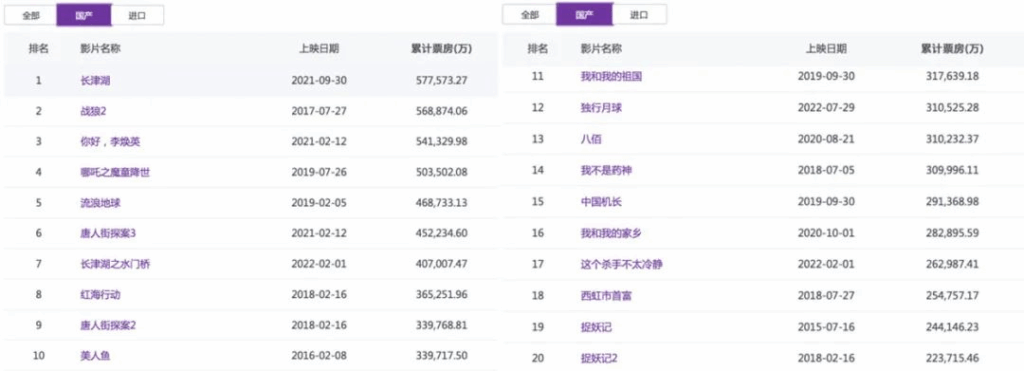Switch to 进口 tab in right table
Image resolution: width=1024 pixels, height=371 pixels.
[639, 14]
